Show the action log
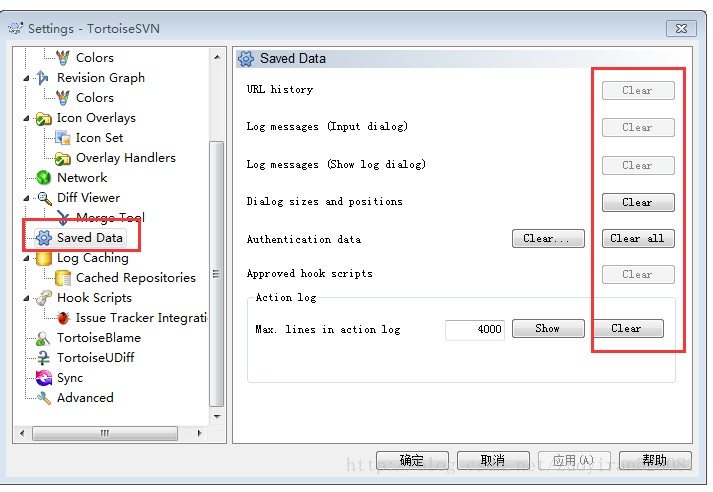Viewport: 713px width, 492px height. 548,328
